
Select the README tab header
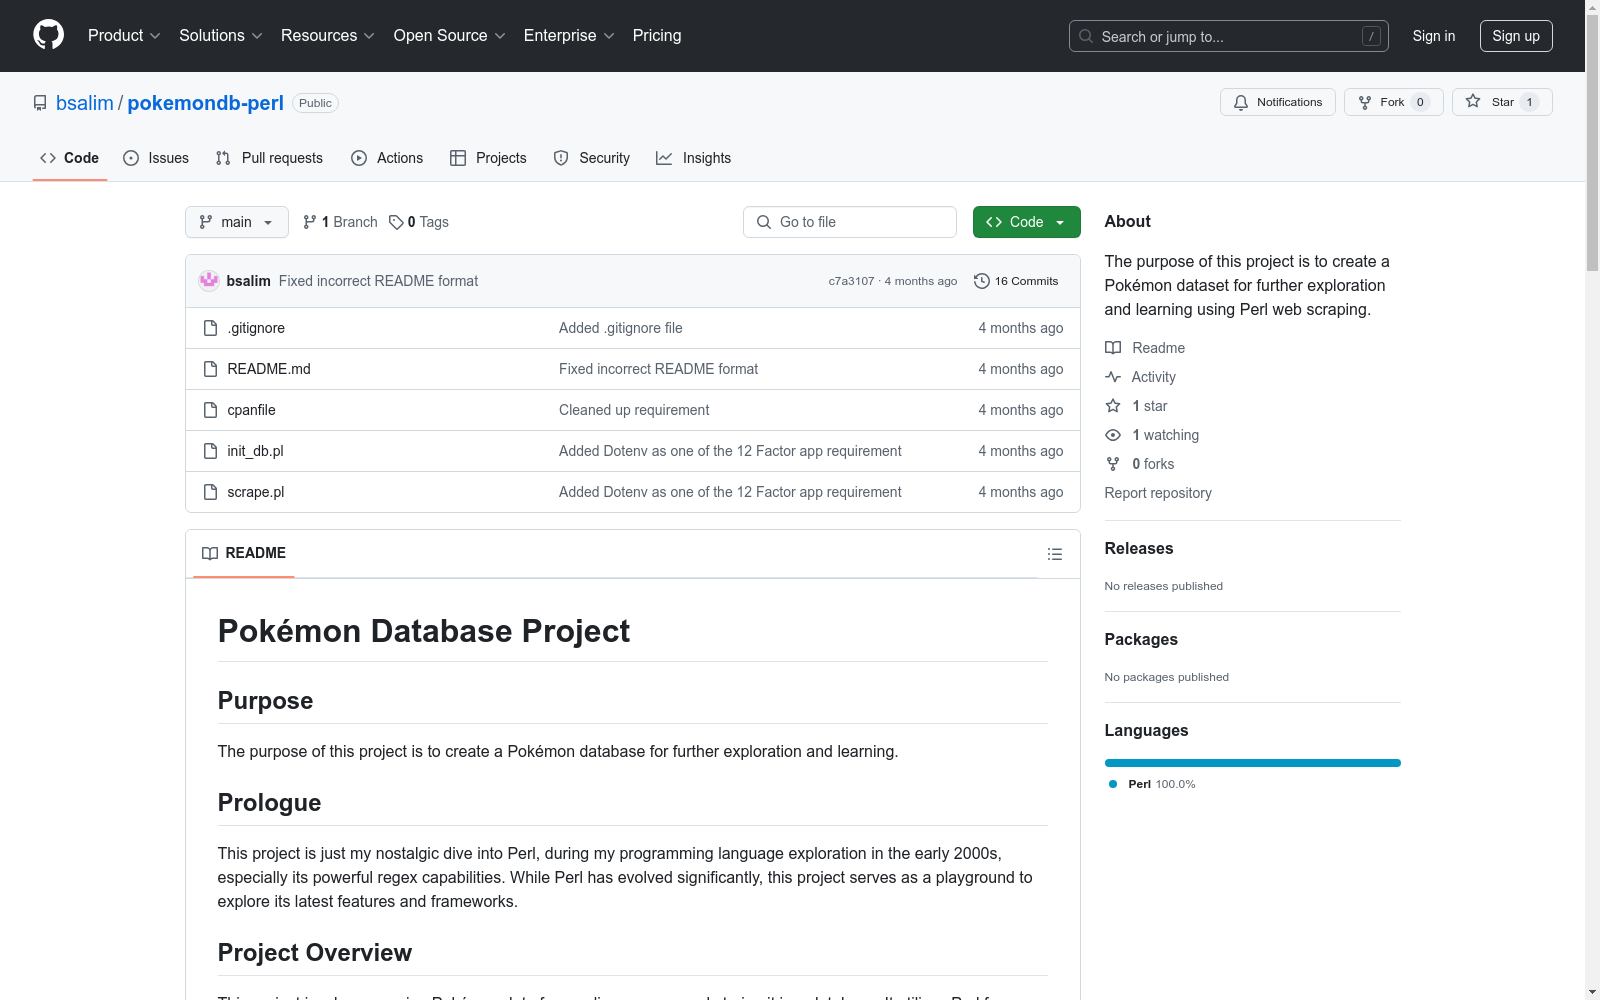coord(244,553)
